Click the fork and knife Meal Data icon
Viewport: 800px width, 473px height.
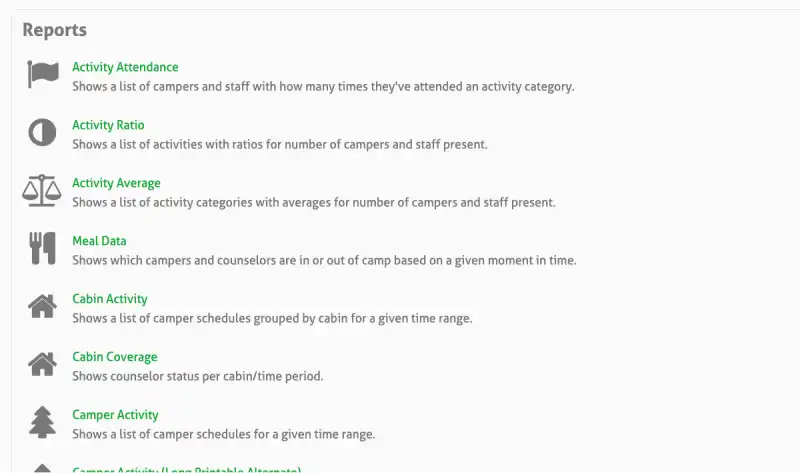tap(42, 248)
